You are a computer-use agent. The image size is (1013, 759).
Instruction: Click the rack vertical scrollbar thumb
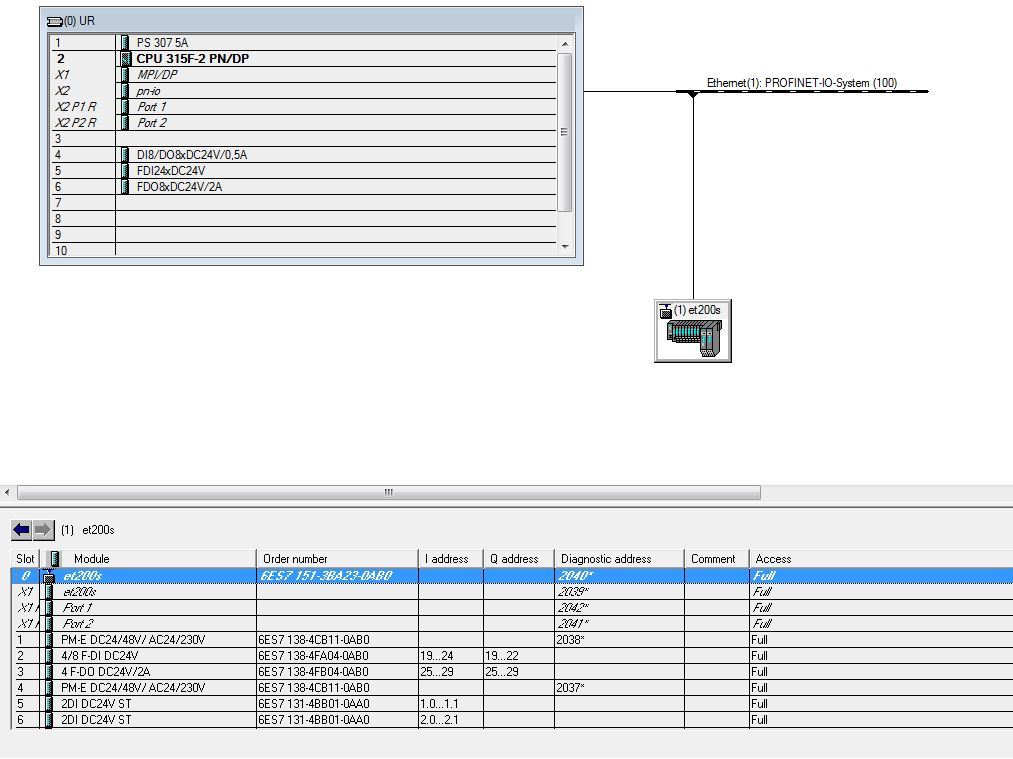(x=565, y=132)
